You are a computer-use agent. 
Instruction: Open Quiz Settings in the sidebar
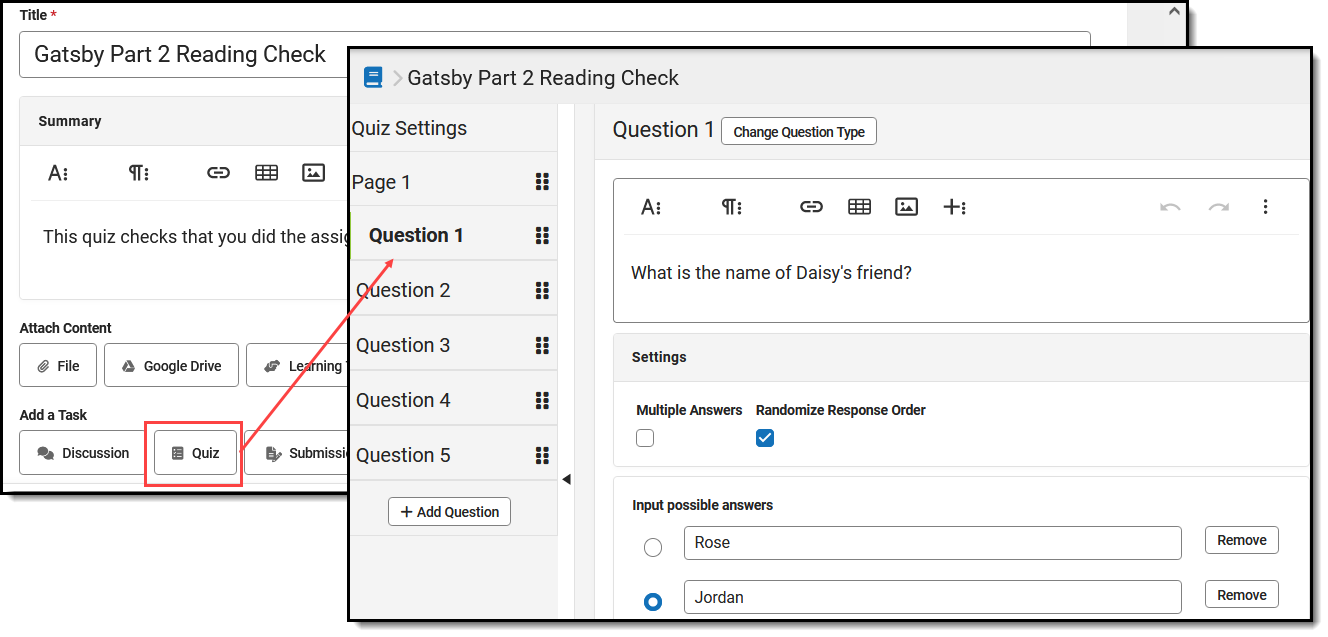410,128
